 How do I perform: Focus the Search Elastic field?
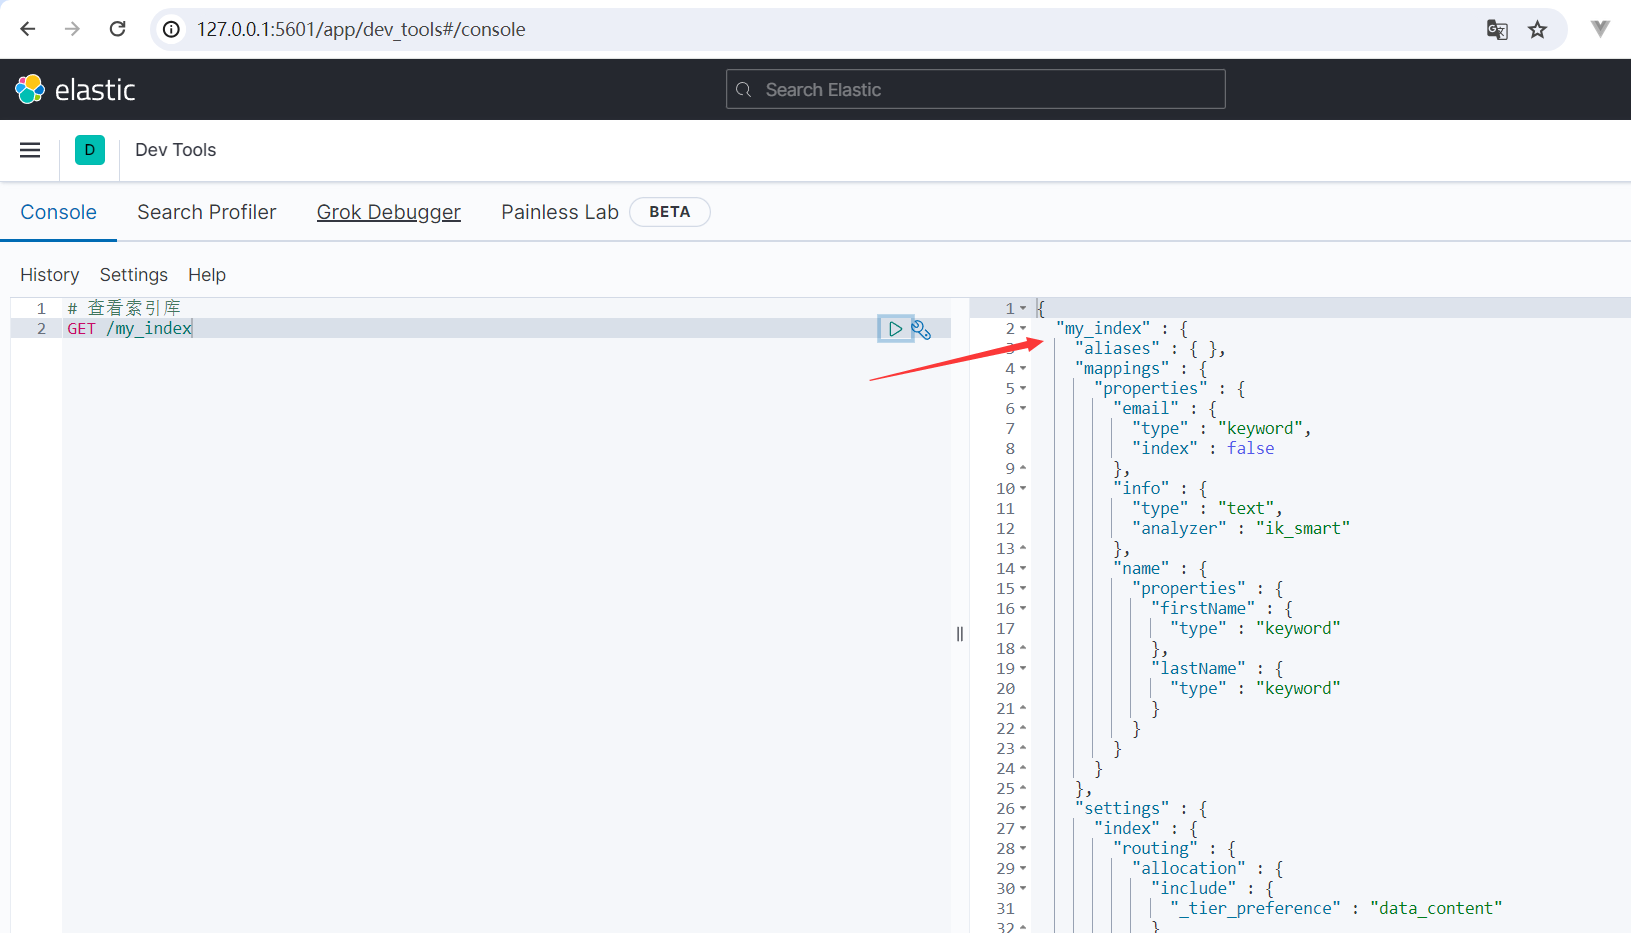tap(975, 89)
